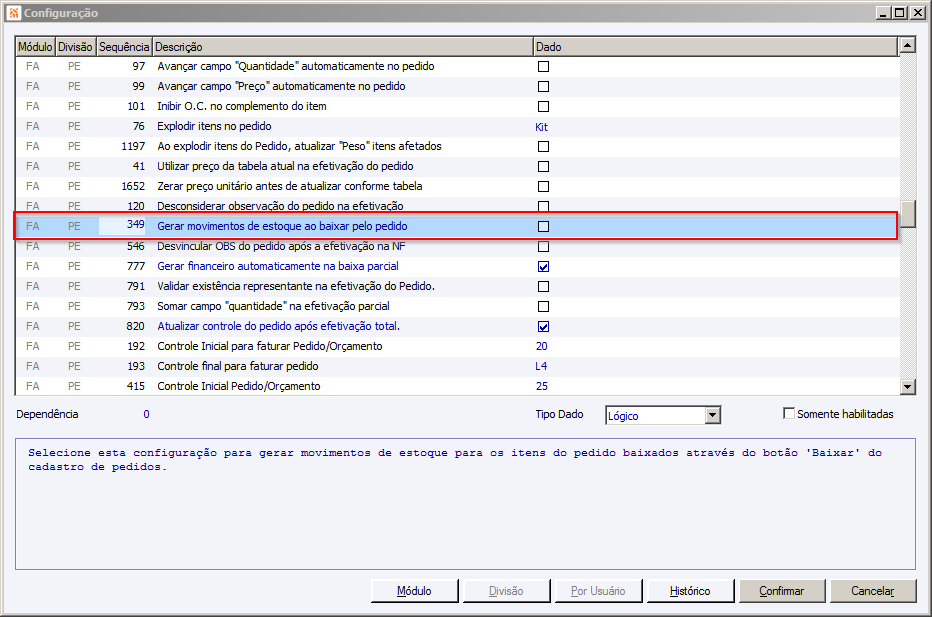
Task: Click the Lógico value in Tipo Dado combo
Action: [623, 416]
